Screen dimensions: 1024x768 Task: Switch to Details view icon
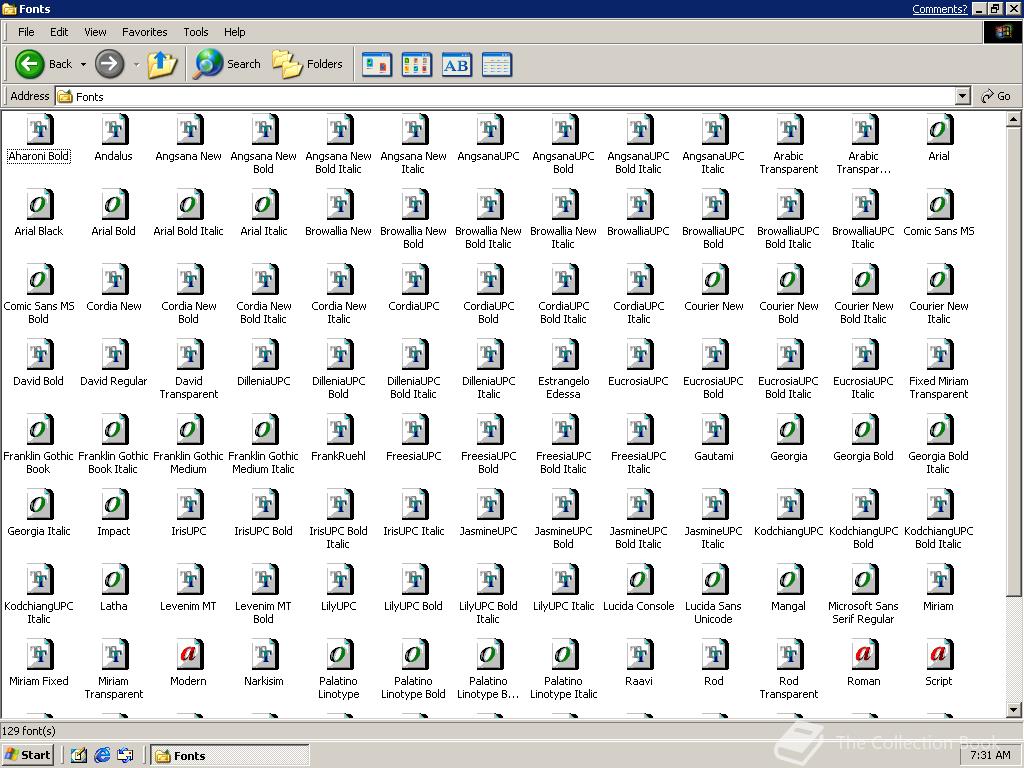point(496,65)
